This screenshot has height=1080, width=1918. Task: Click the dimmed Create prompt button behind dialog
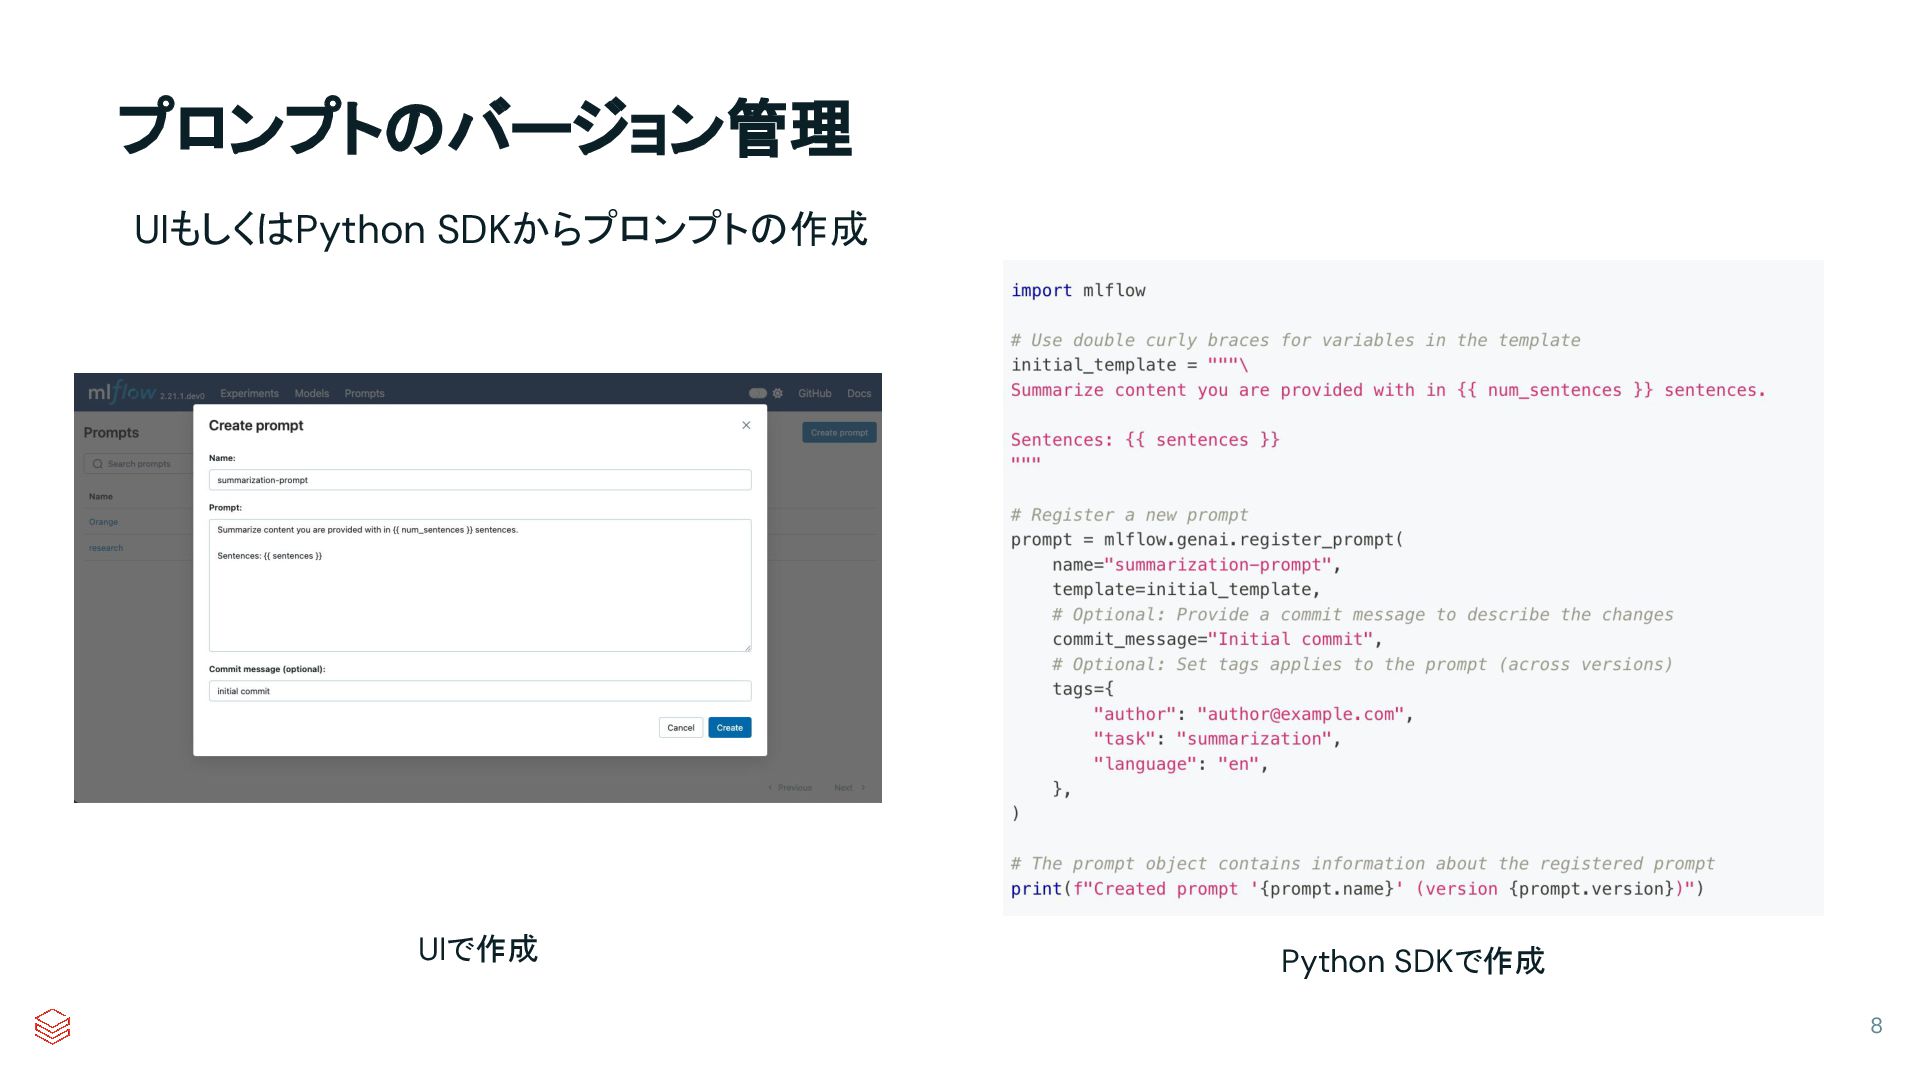point(839,433)
